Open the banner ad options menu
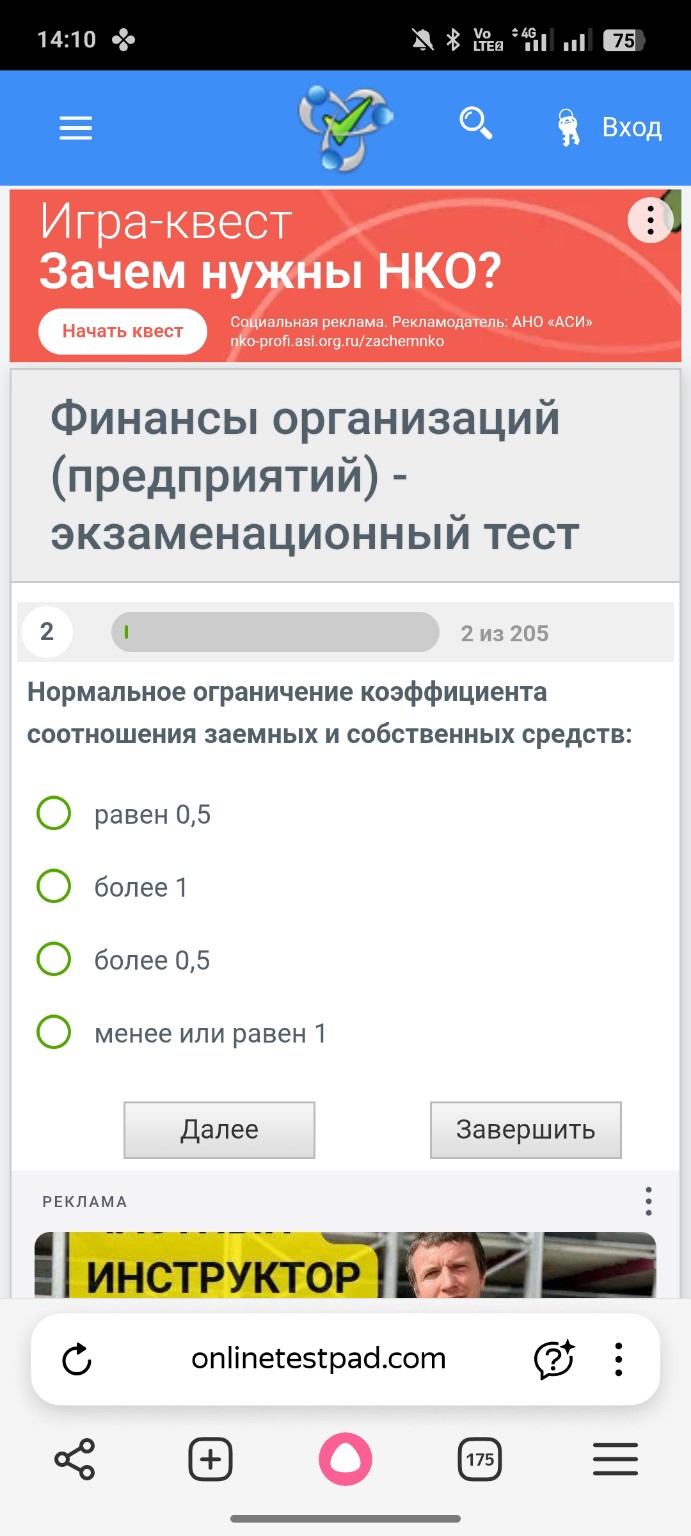This screenshot has width=691, height=1536. tap(649, 220)
